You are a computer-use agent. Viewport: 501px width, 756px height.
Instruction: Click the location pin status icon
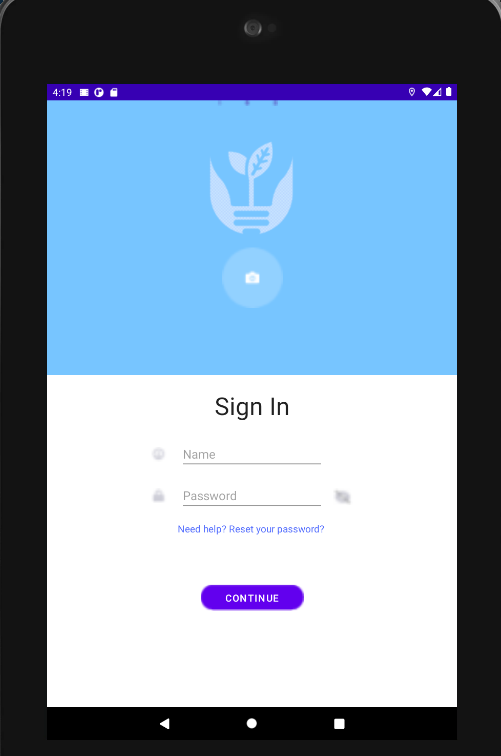click(x=412, y=92)
